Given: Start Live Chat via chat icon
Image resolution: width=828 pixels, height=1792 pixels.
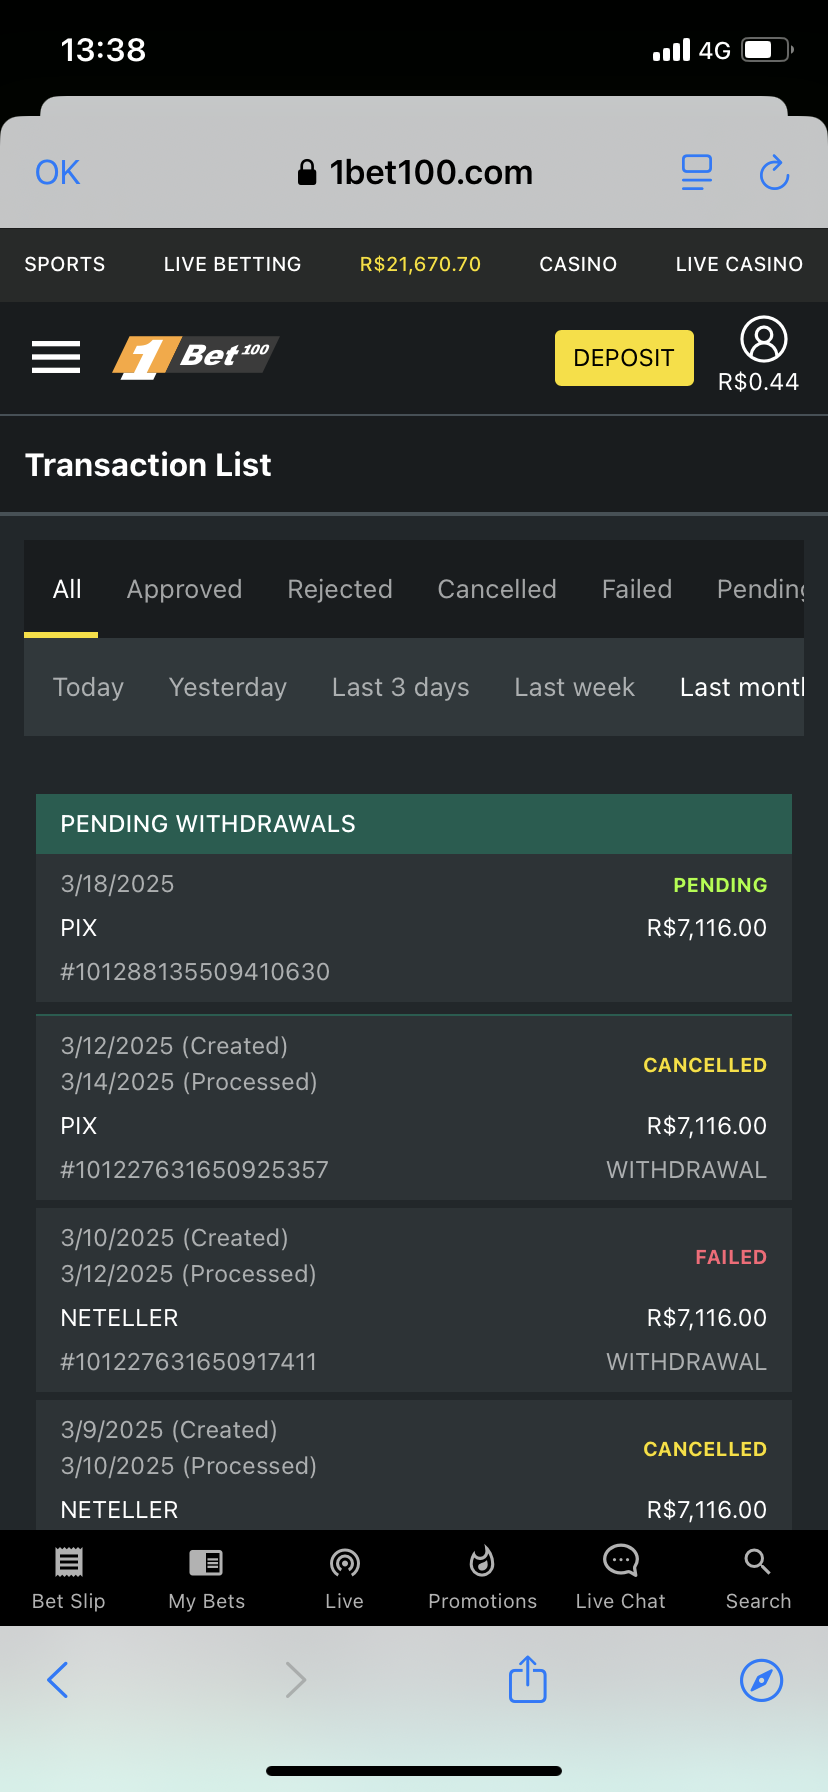Looking at the screenshot, I should click(620, 1560).
